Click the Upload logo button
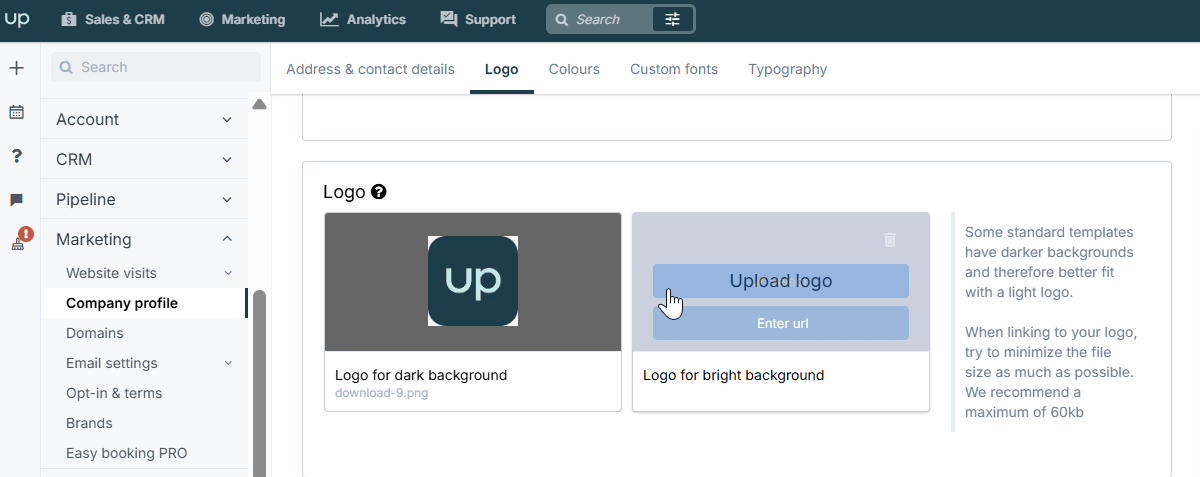1200x477 pixels. point(781,281)
